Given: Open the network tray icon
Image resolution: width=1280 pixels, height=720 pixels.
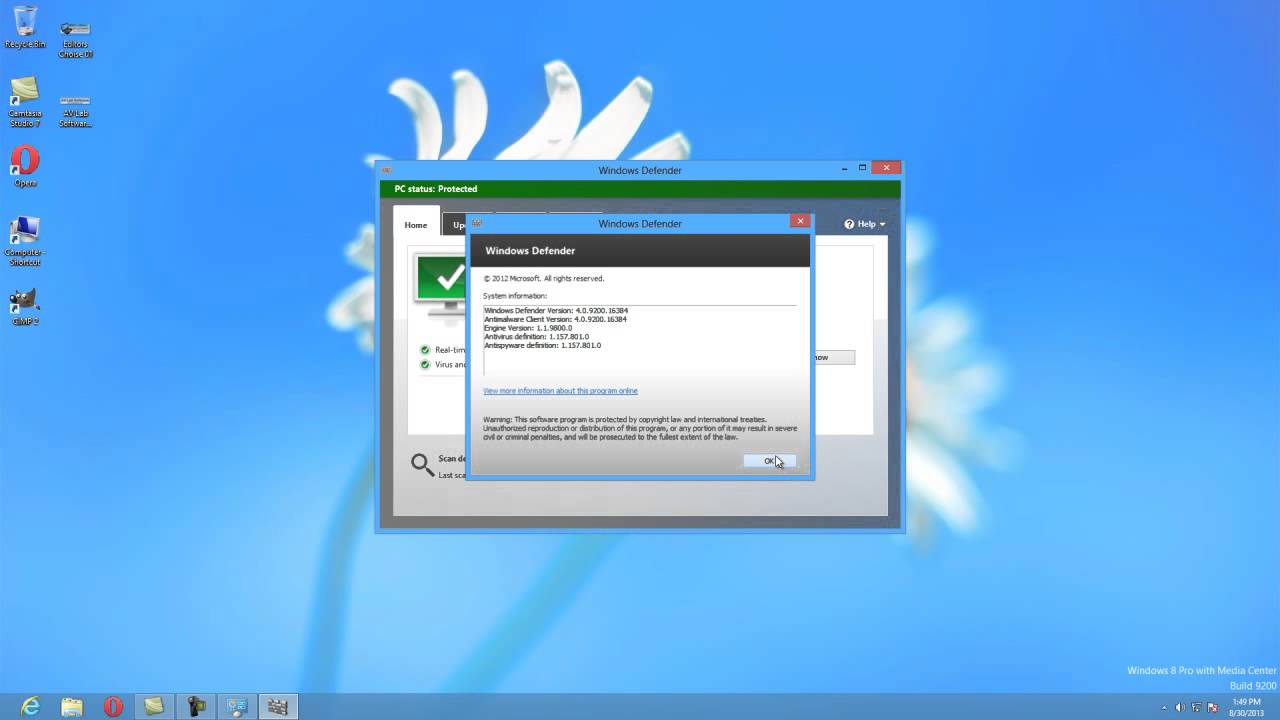Looking at the screenshot, I should click(x=1197, y=707).
